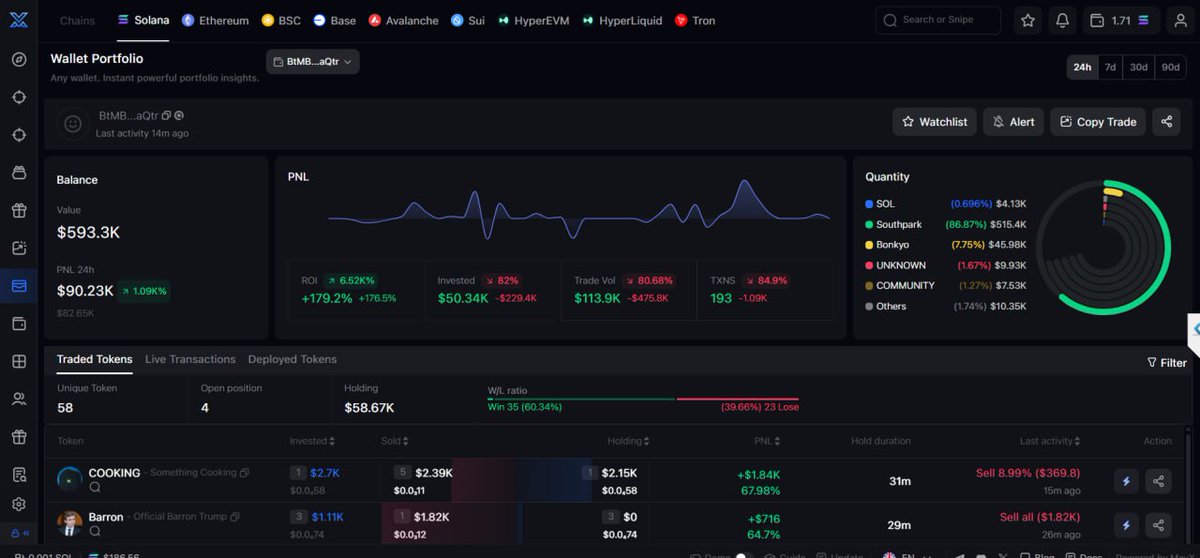Switch to Avalanche chain tab

tap(403, 20)
